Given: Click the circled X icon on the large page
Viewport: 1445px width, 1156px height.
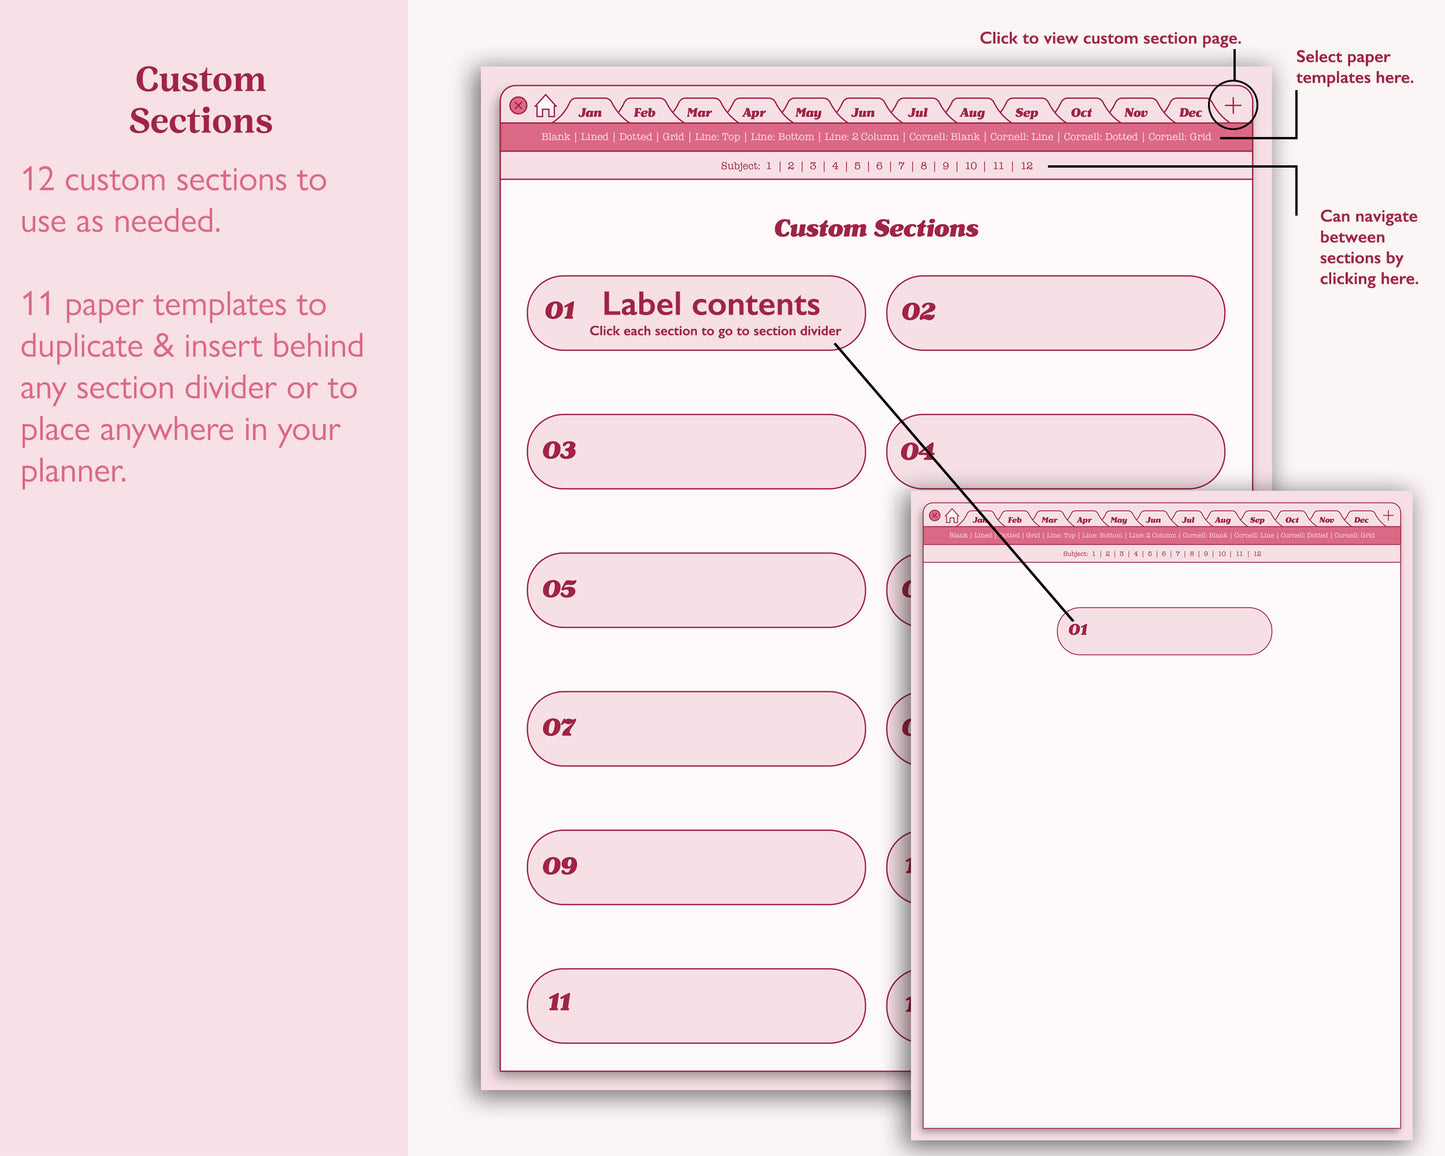Looking at the screenshot, I should click(x=518, y=106).
